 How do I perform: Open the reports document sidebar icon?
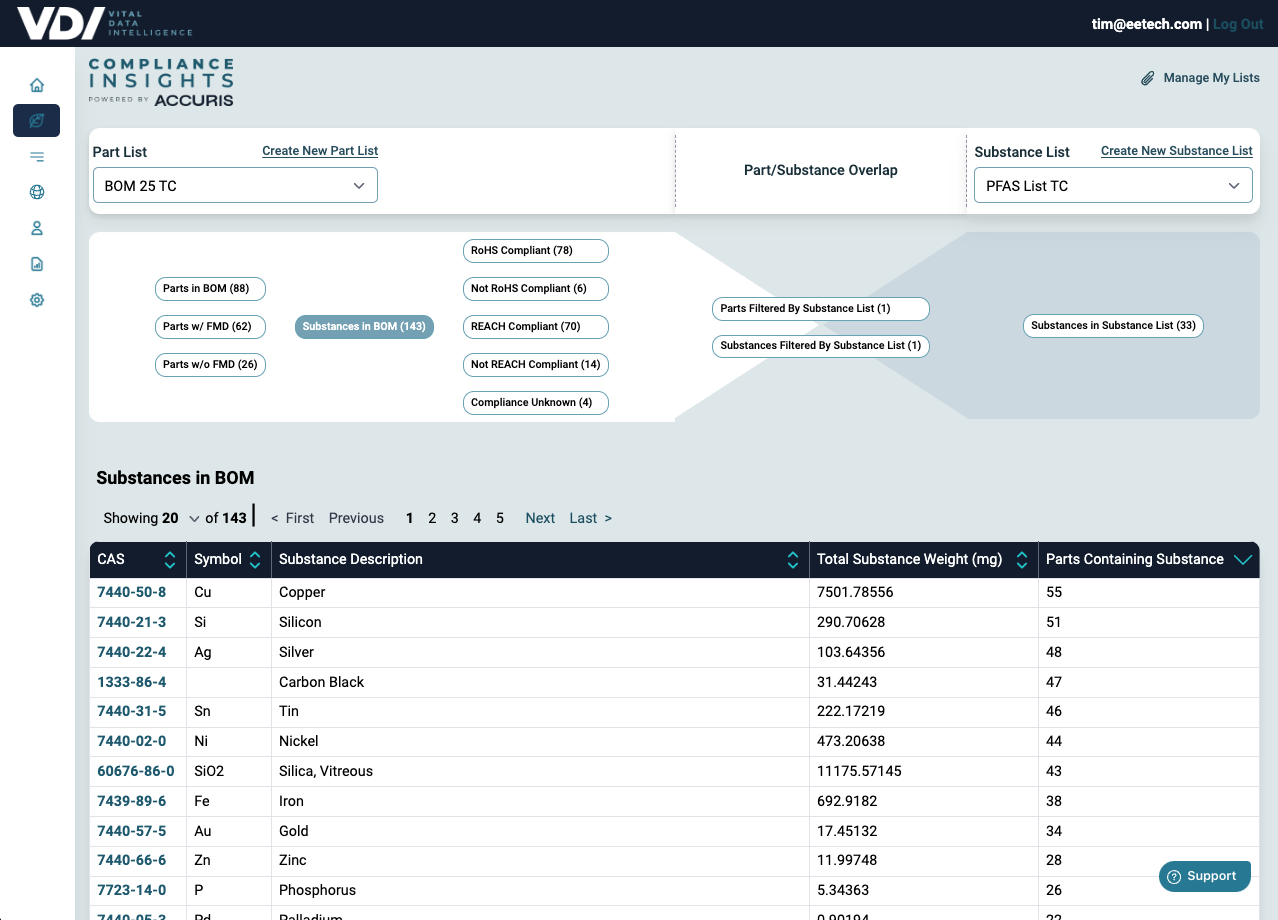pos(37,264)
